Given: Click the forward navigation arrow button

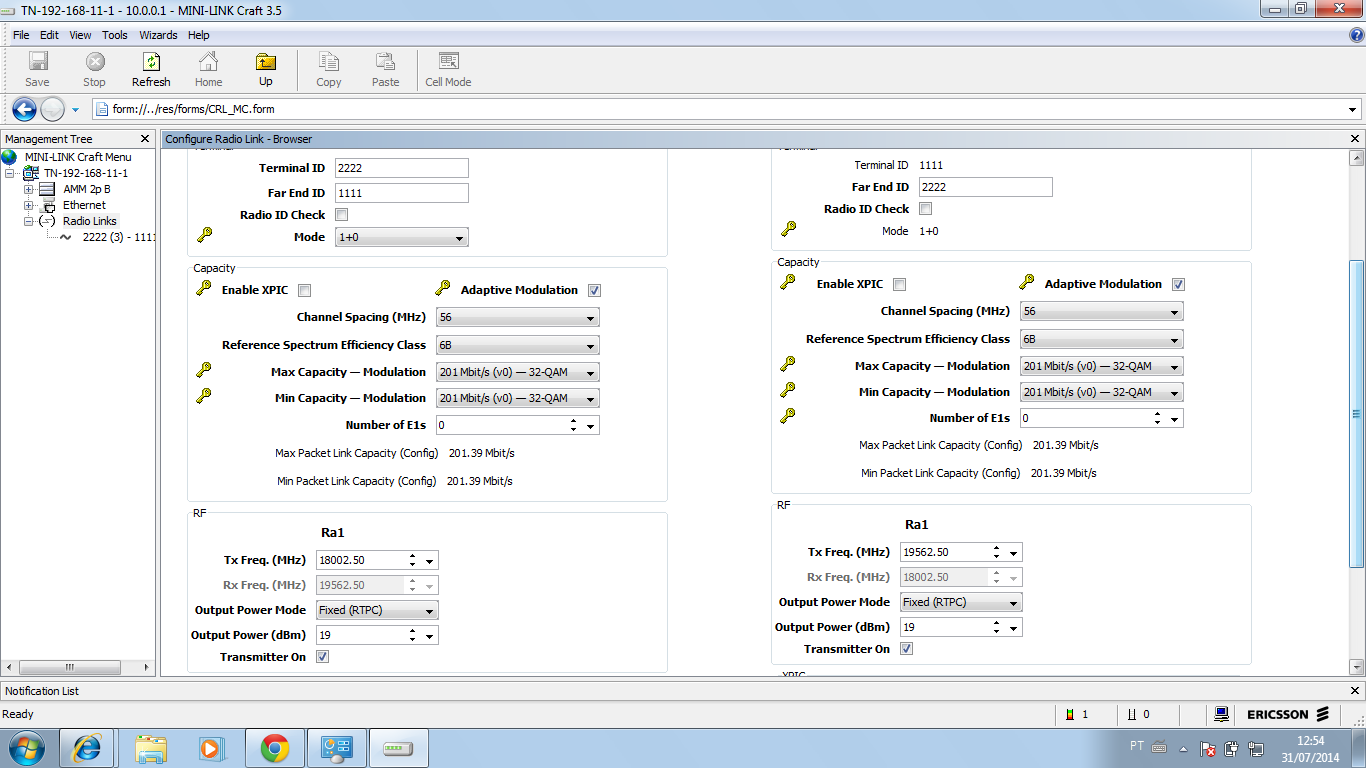Looking at the screenshot, I should (x=52, y=109).
